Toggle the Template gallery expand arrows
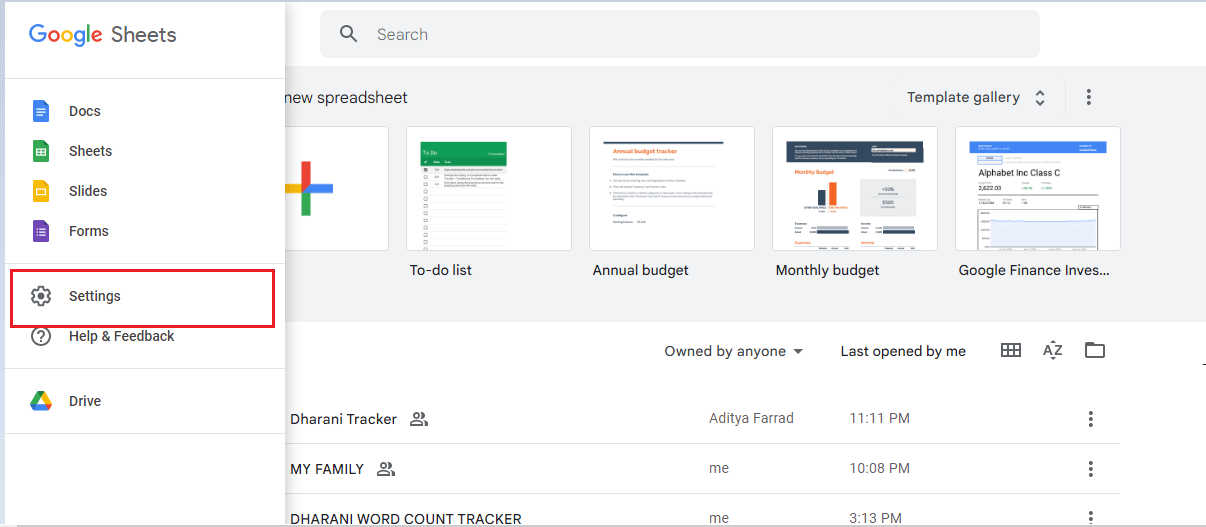This screenshot has height=527, width=1206. coord(1040,98)
